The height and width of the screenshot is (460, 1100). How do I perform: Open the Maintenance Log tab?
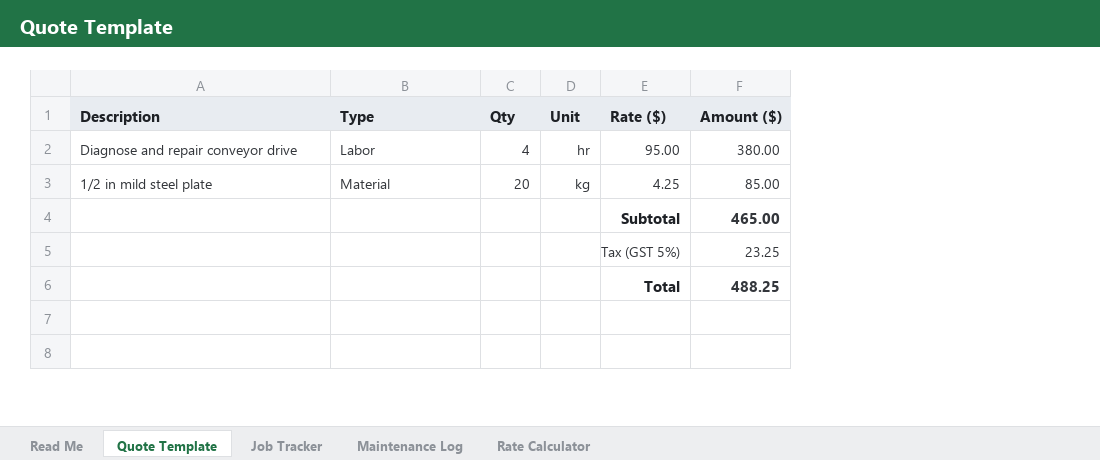point(410,446)
